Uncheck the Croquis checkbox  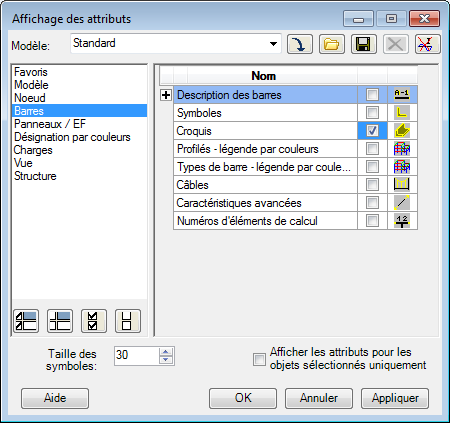pos(372,131)
